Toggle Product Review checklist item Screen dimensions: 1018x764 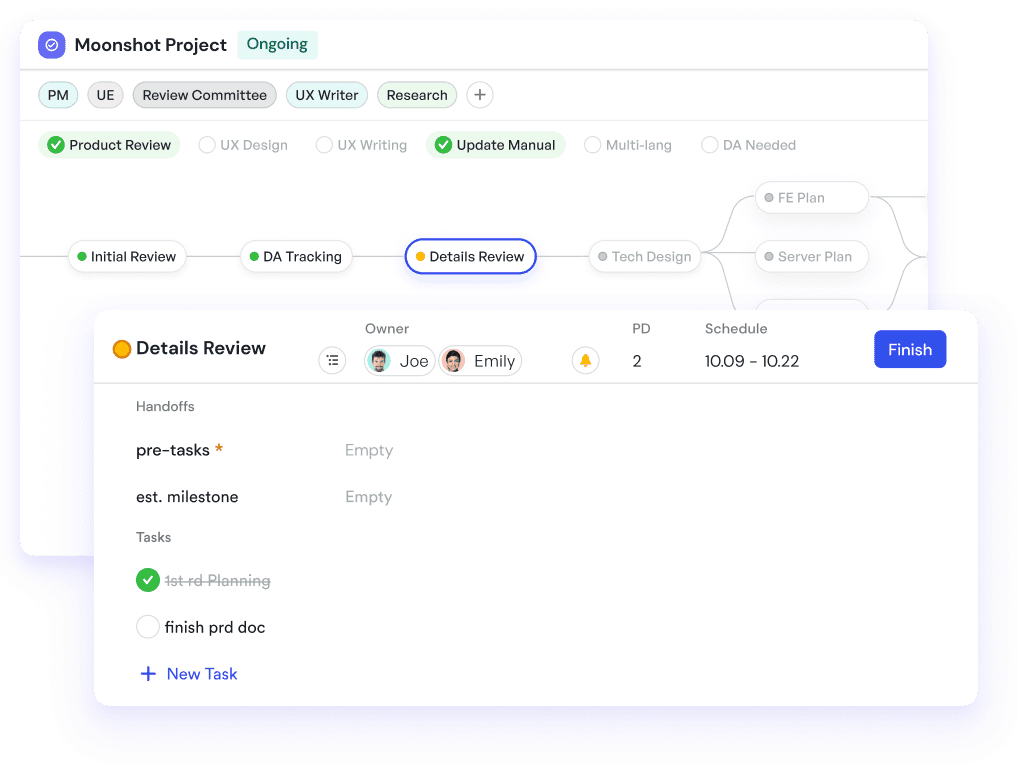point(109,145)
